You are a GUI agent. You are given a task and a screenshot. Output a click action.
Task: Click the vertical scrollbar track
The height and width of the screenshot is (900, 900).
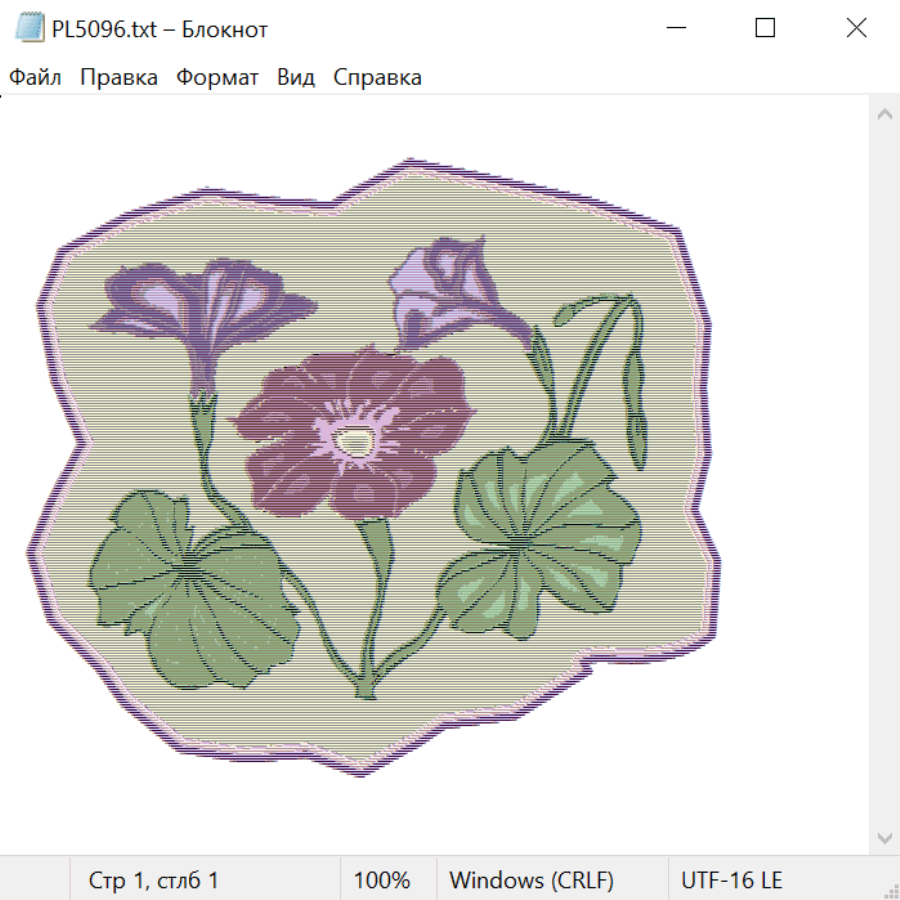tap(884, 475)
